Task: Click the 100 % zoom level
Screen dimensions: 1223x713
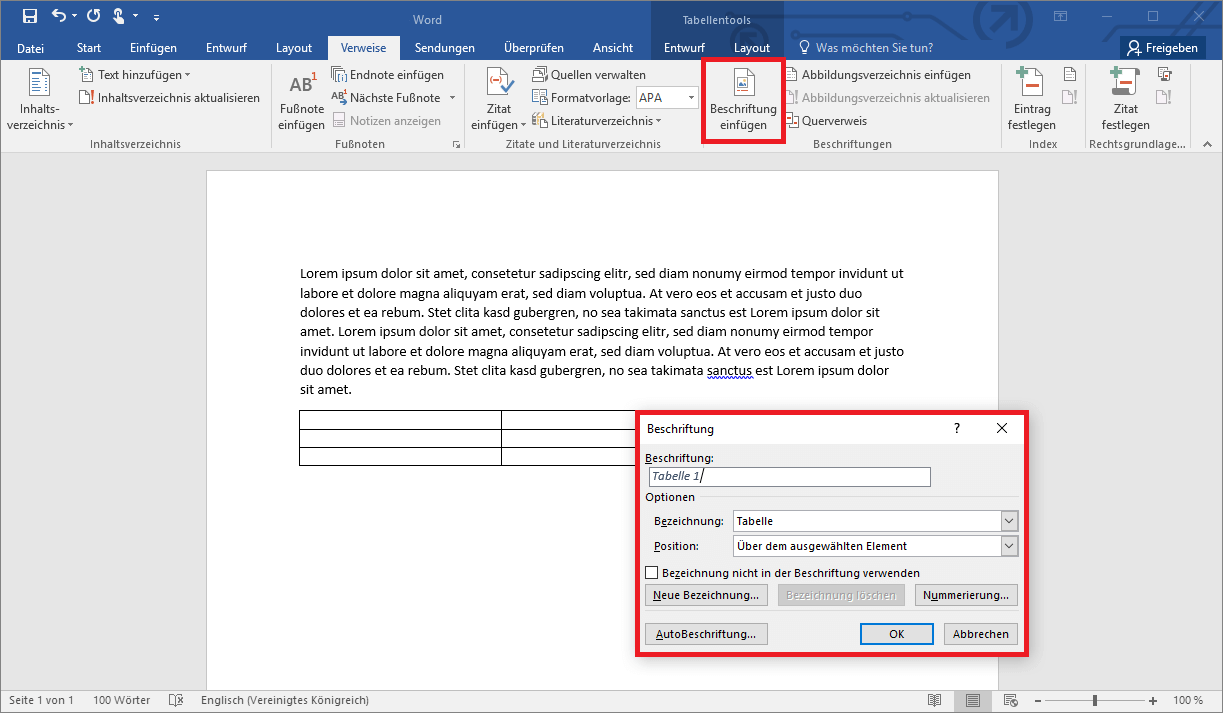Action: coord(1188,700)
